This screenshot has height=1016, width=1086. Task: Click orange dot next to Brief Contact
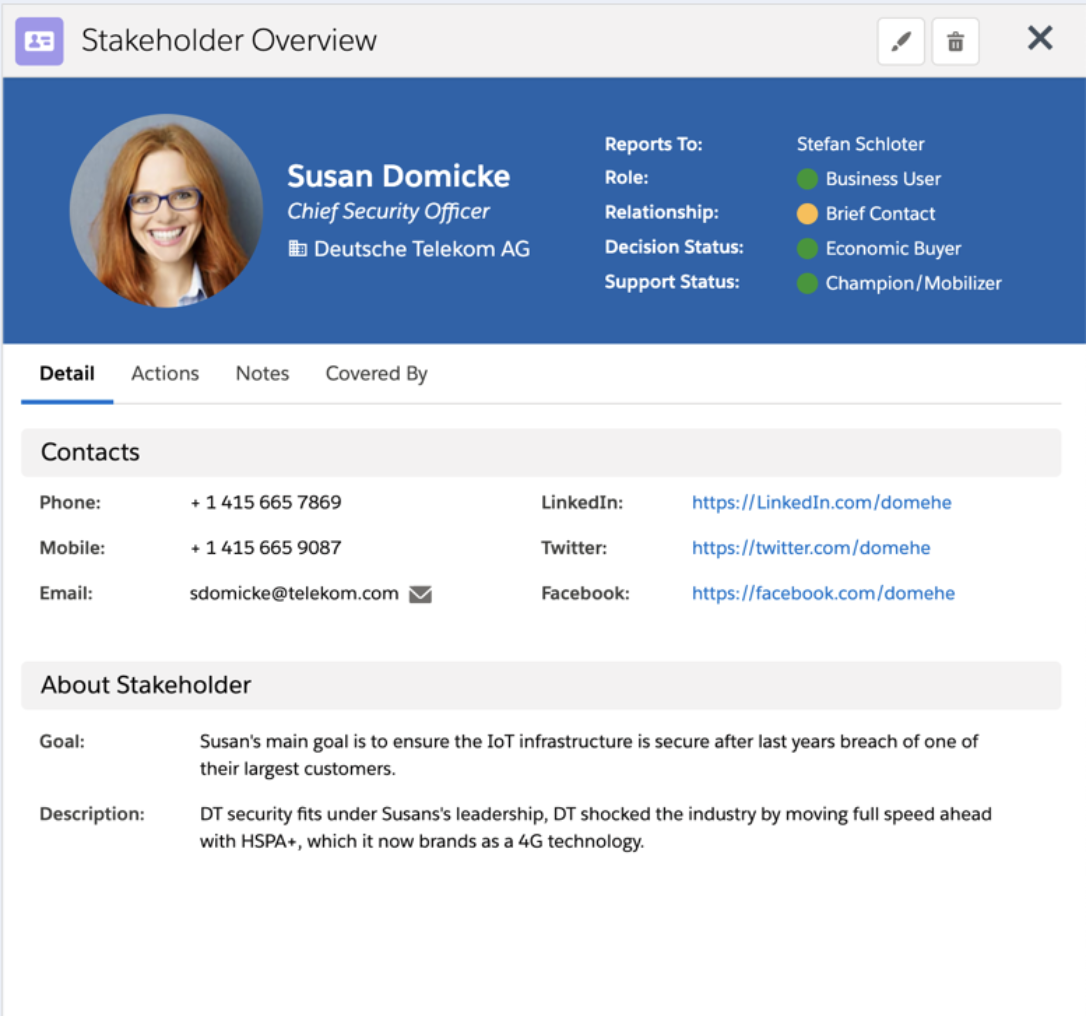[x=807, y=213]
